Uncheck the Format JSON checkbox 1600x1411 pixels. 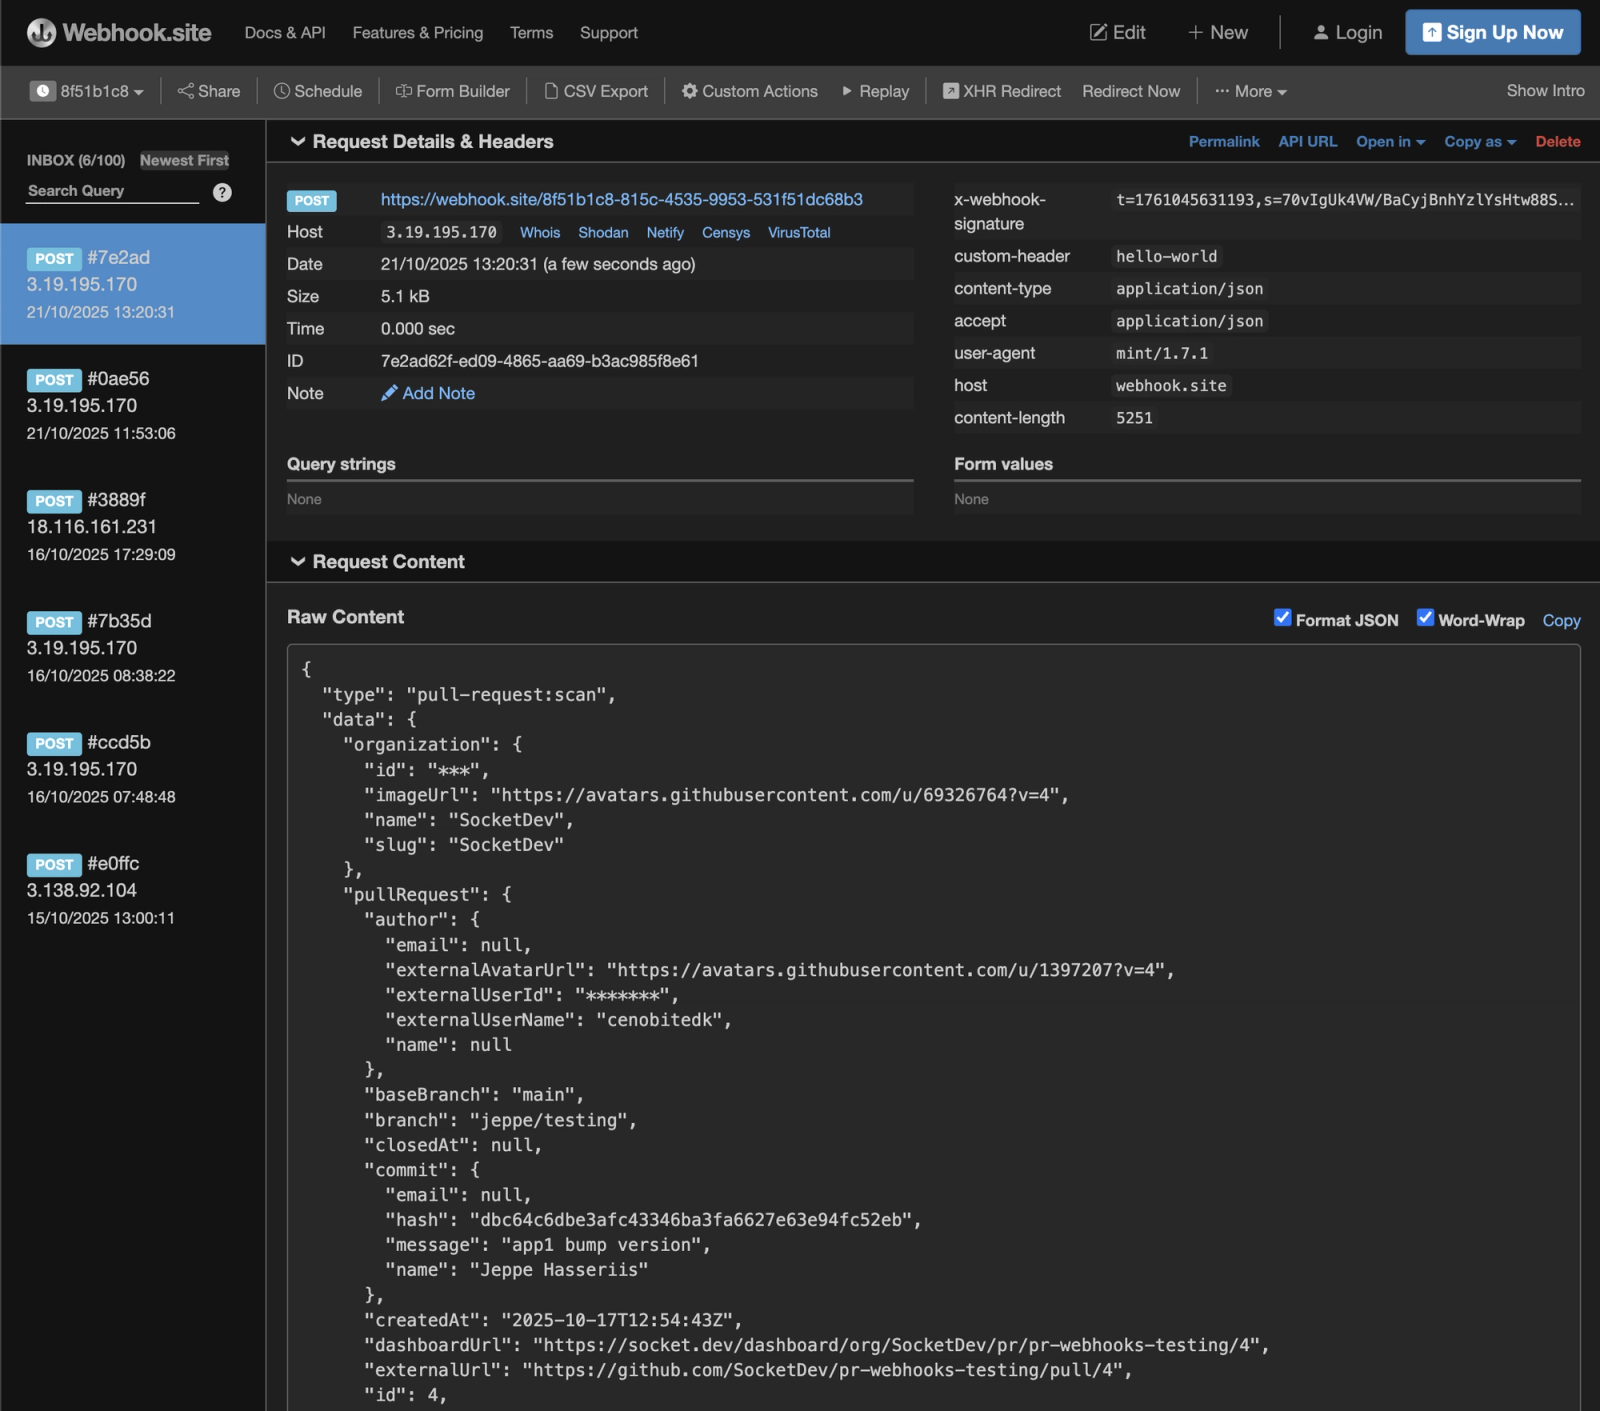1282,618
